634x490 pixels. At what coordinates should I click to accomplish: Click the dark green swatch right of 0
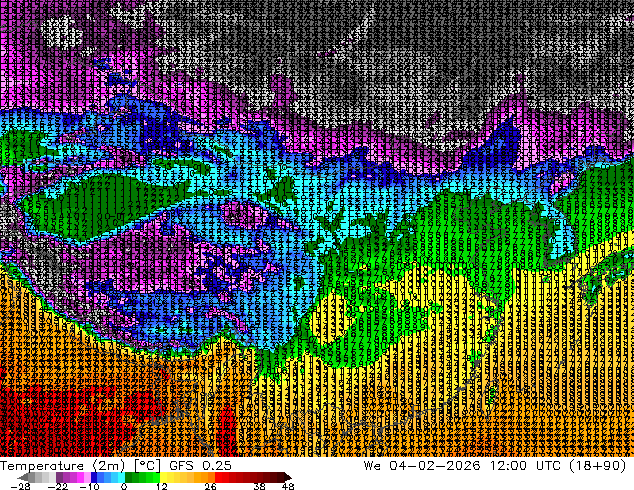point(128,477)
